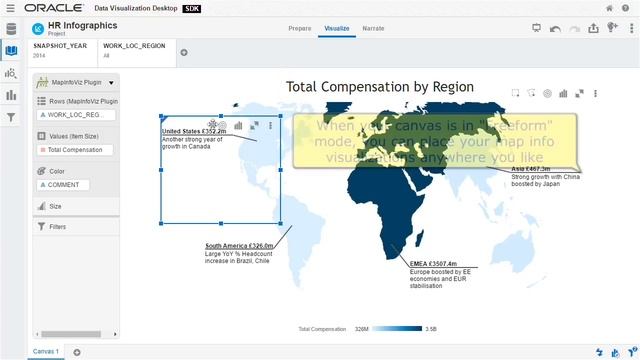Open the help question mark icon

(625, 8)
